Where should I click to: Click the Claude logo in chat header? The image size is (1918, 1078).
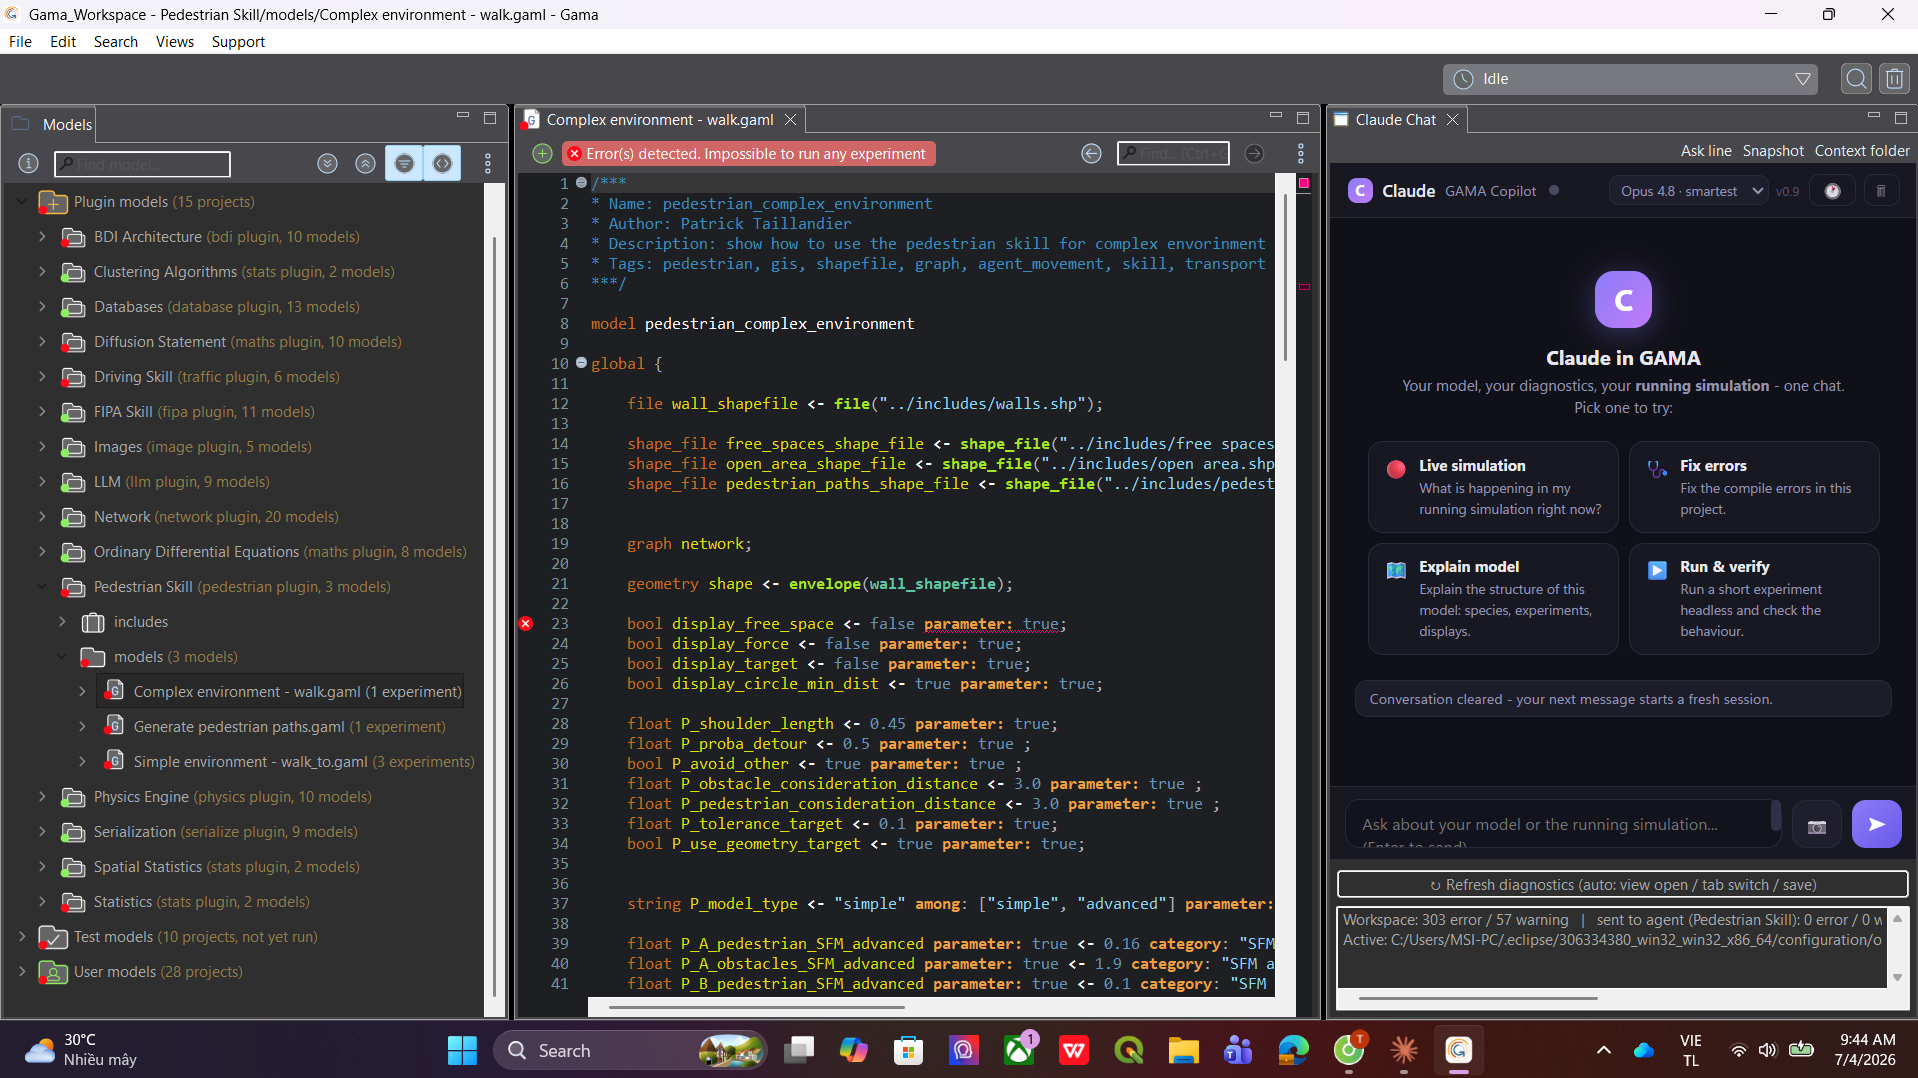1360,191
